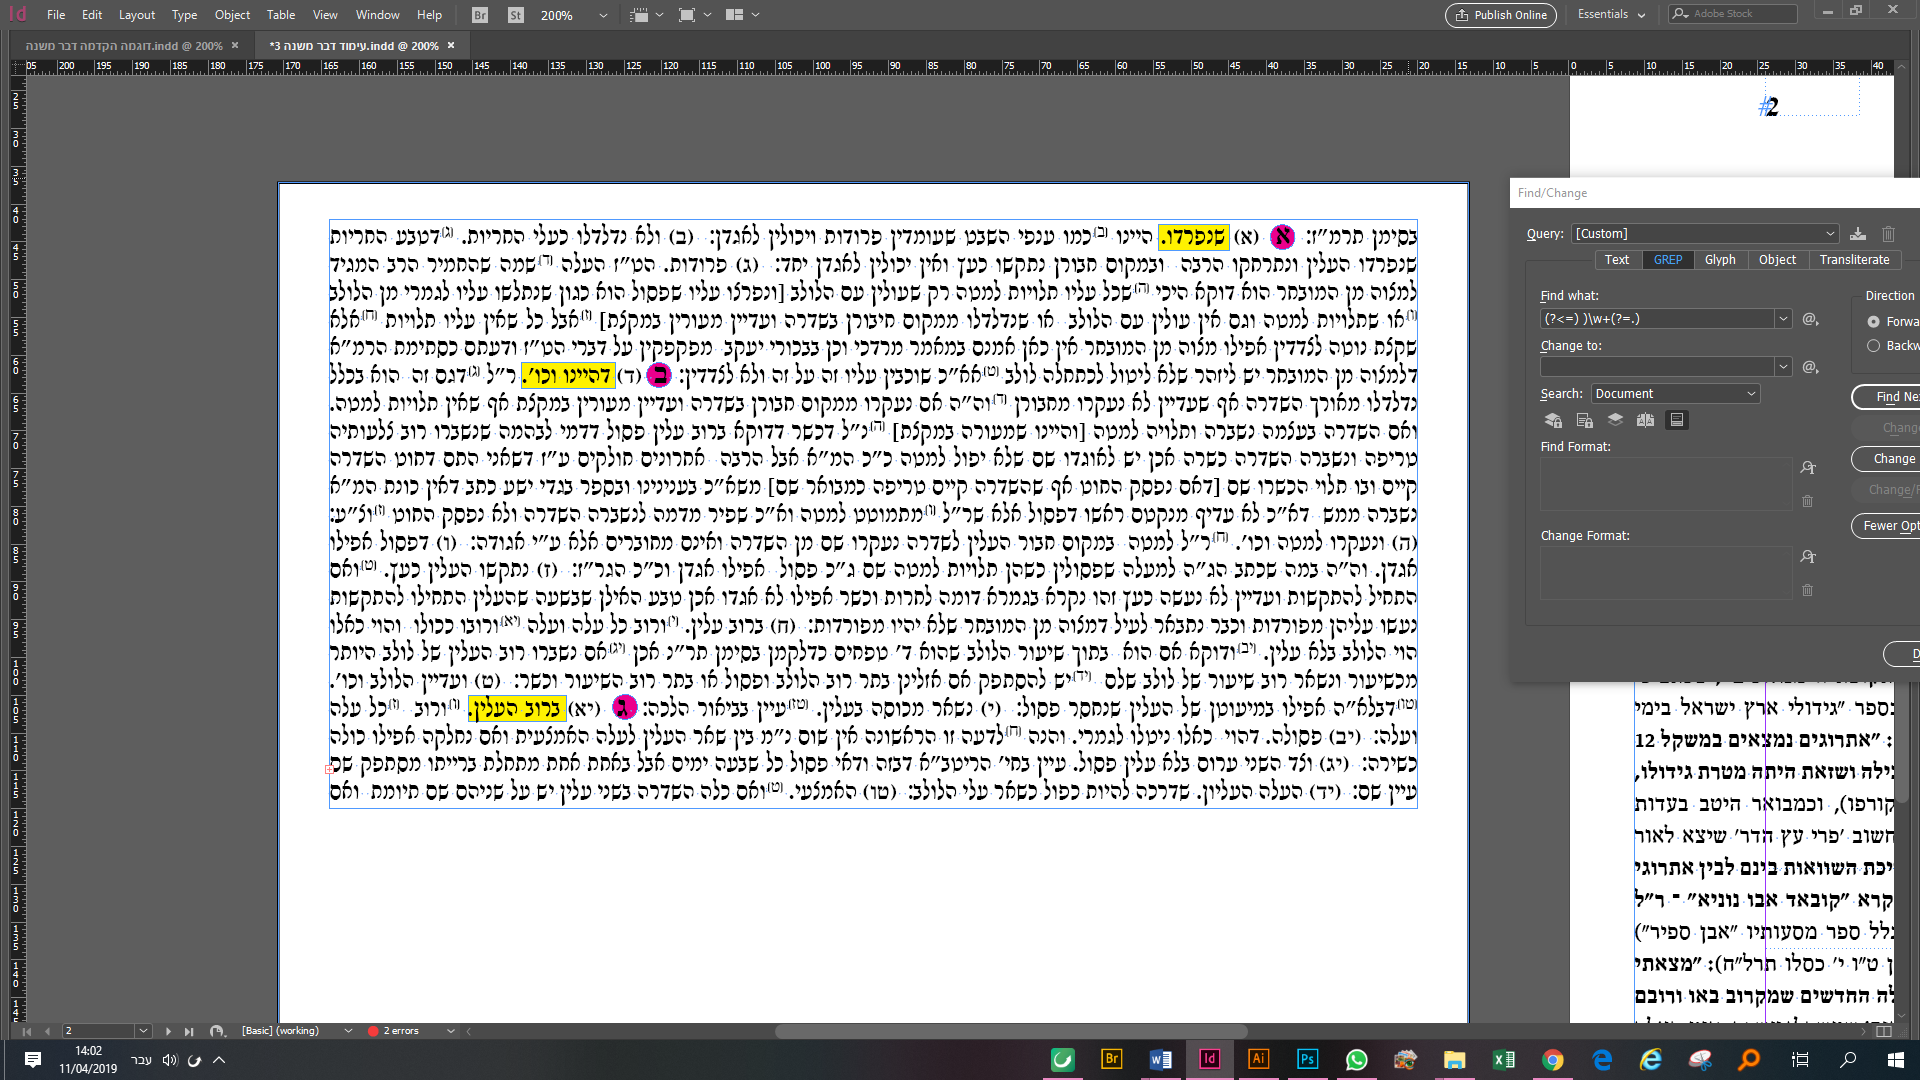1920x1080 pixels.
Task: Click the Change button
Action: (x=1893, y=459)
